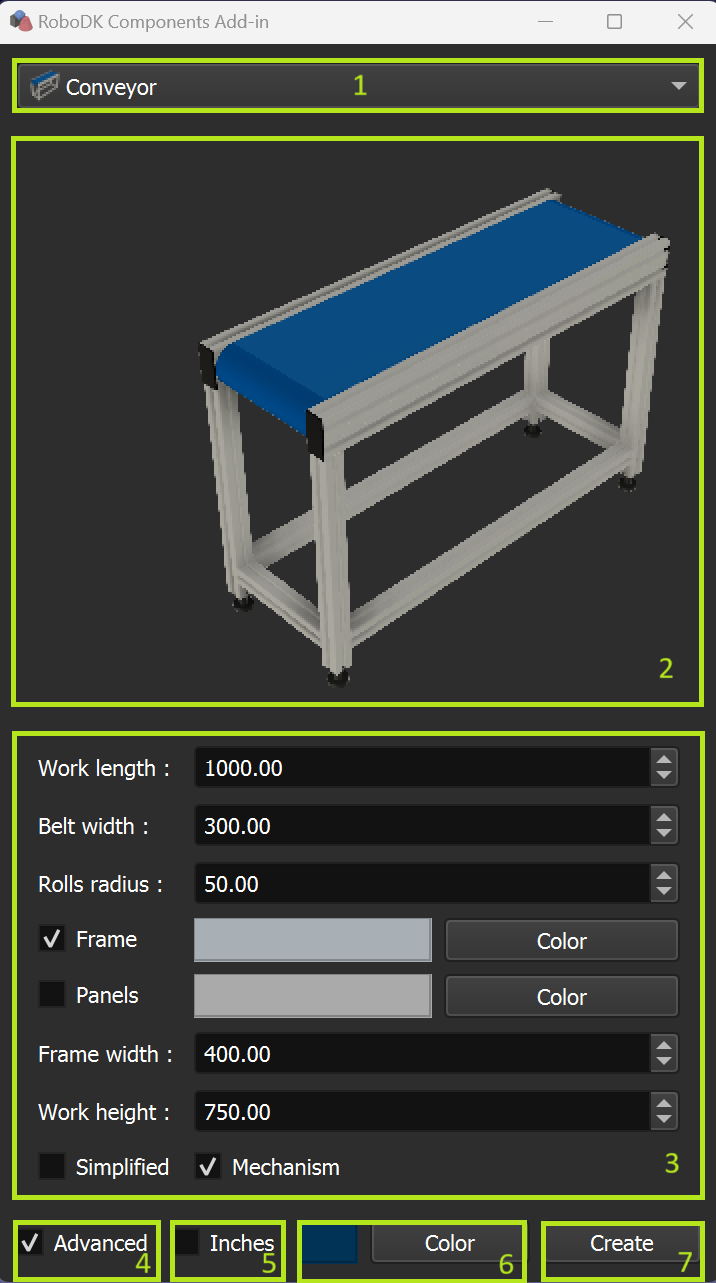Screen dimensions: 716x1283
Task: Open the belt Color button at bottom
Action: coord(449,1244)
